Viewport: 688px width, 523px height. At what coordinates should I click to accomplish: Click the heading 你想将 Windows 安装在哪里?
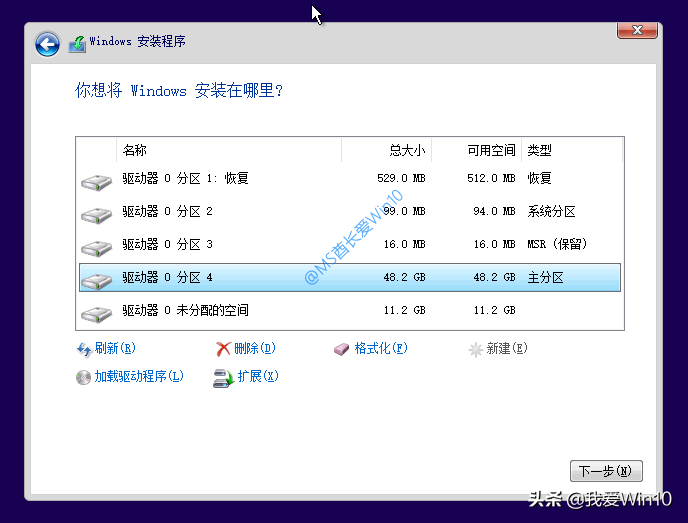point(179,91)
